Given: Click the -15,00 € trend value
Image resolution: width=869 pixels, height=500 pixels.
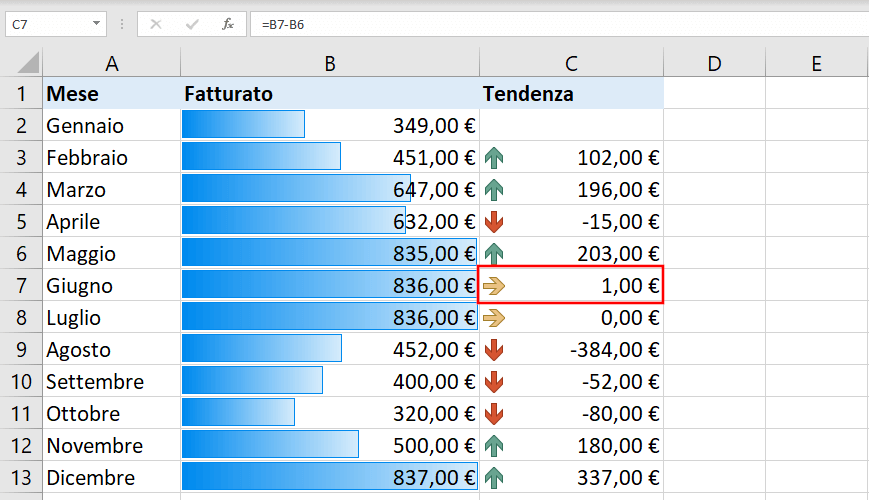Looking at the screenshot, I should pos(620,222).
